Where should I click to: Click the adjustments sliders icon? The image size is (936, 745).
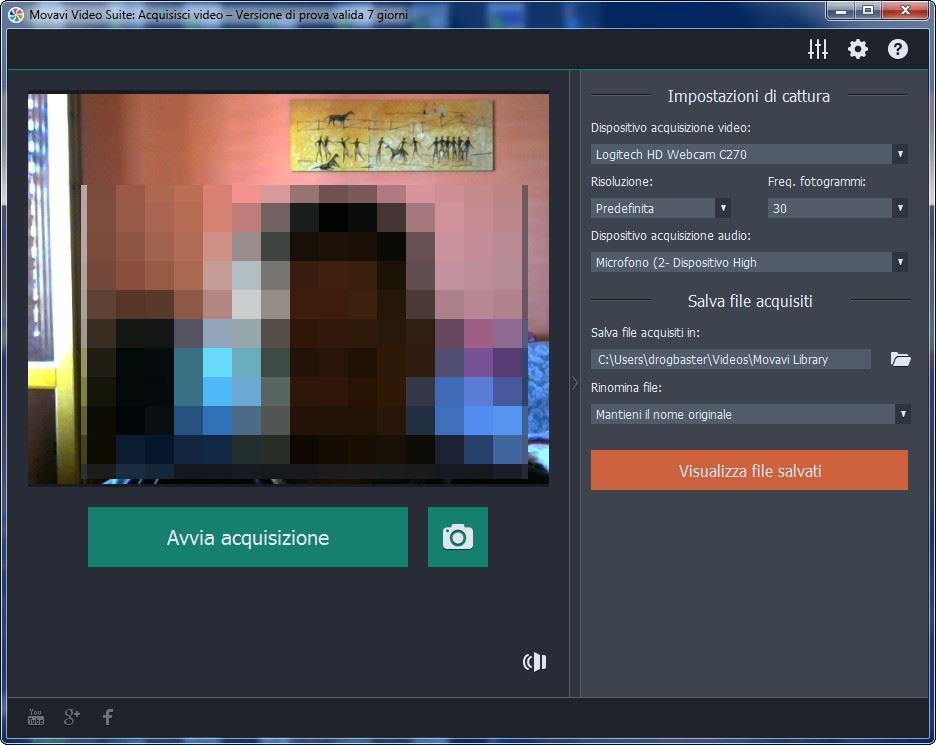pyautogui.click(x=817, y=48)
